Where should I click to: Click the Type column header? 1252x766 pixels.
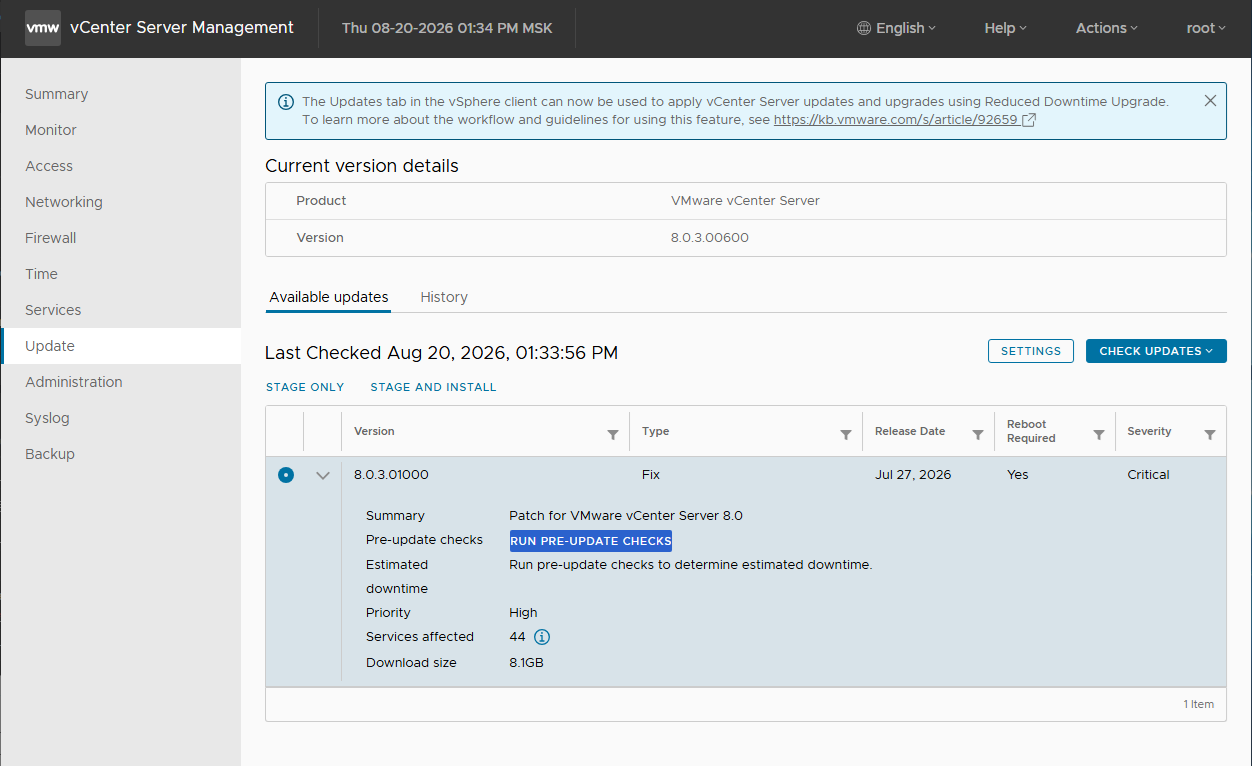point(655,431)
